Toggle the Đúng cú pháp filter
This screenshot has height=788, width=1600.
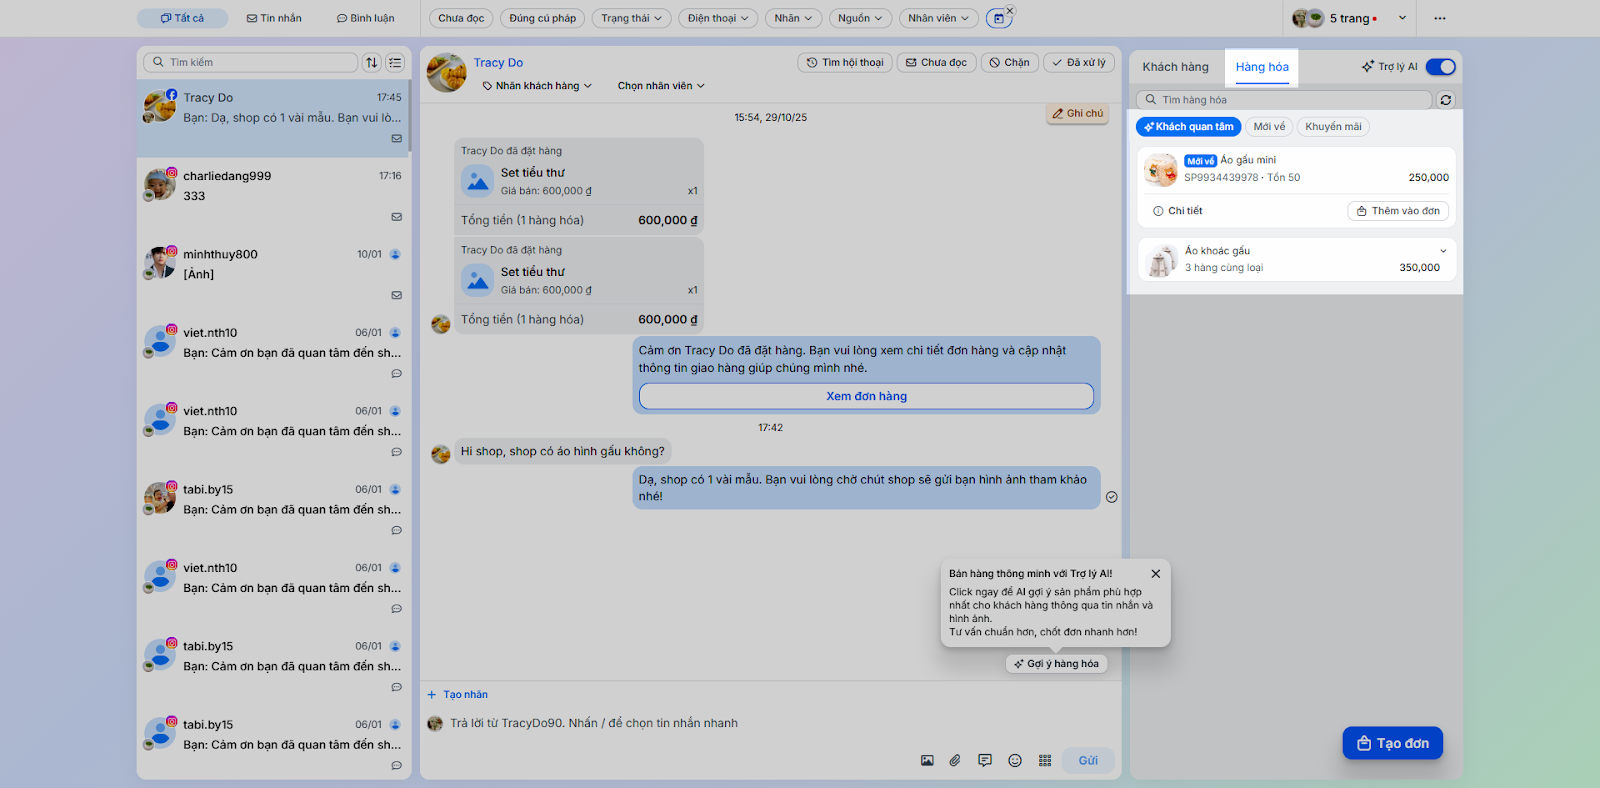pyautogui.click(x=542, y=18)
